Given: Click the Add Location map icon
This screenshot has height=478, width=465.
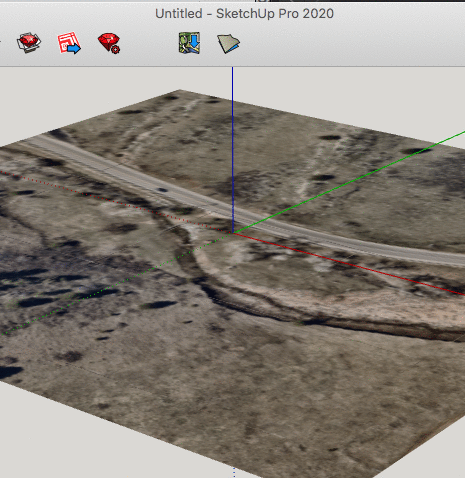Looking at the screenshot, I should [189, 43].
